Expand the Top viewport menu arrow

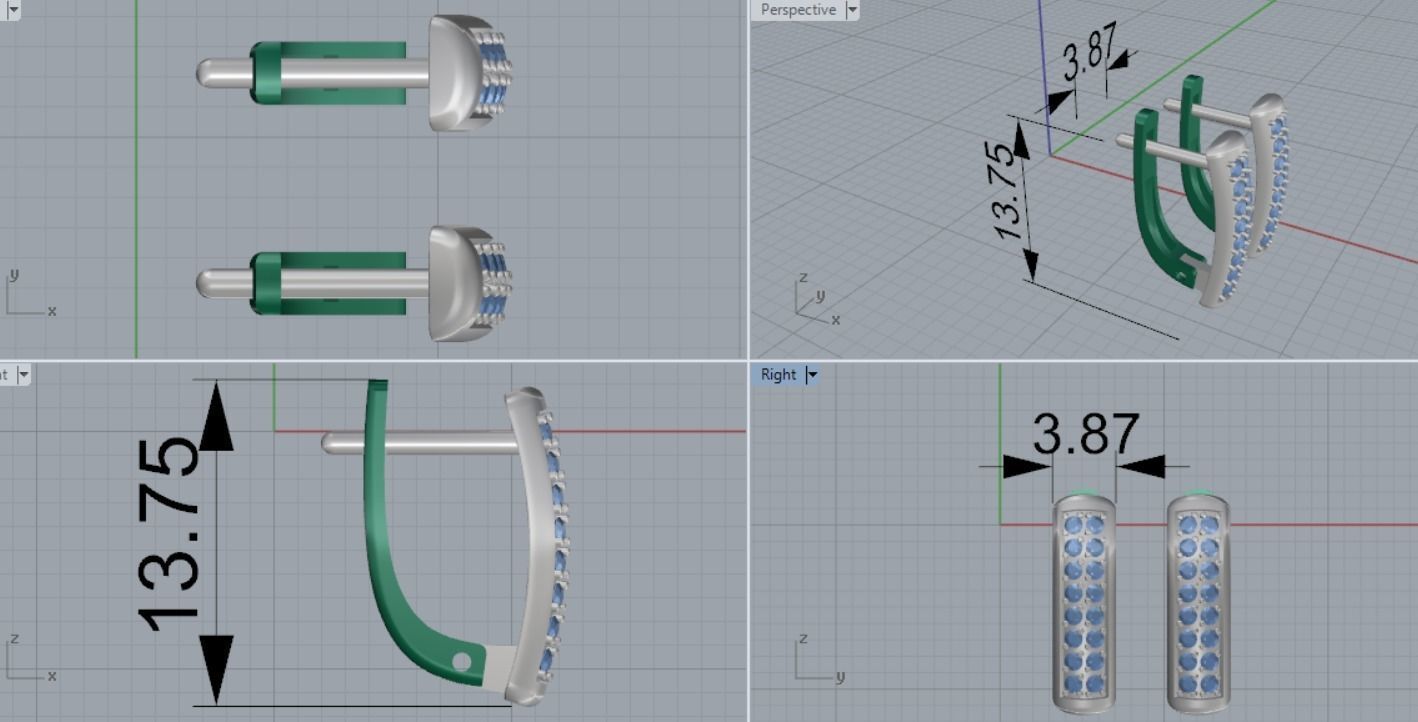tap(13, 10)
